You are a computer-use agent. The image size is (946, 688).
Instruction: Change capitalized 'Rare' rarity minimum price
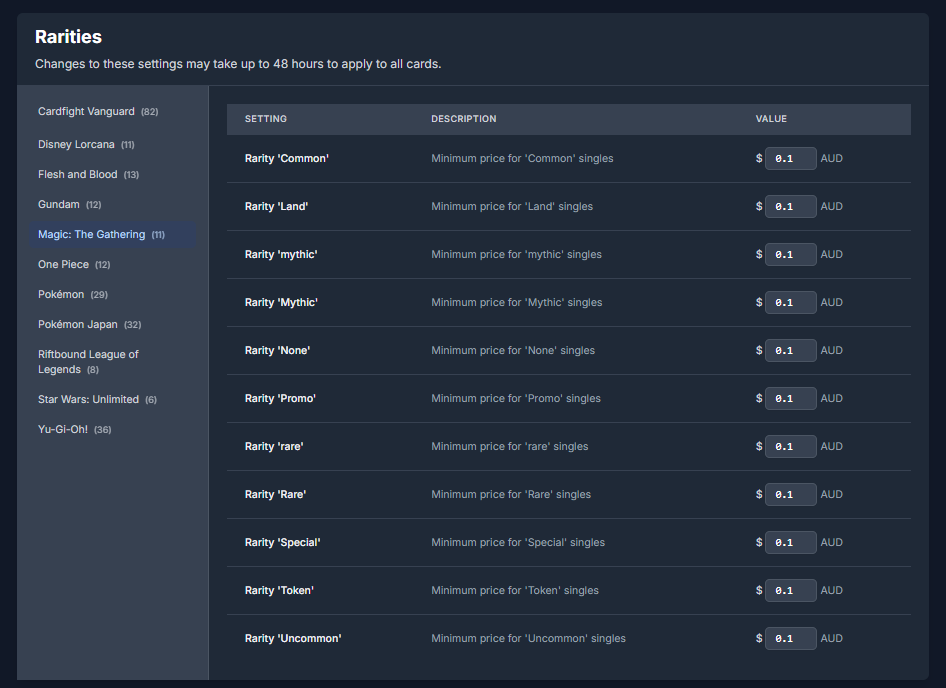(790, 494)
